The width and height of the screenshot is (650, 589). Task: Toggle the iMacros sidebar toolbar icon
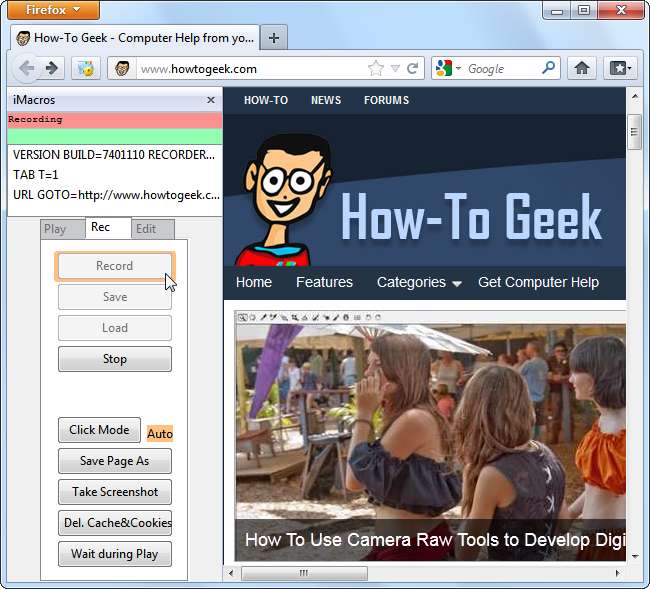coord(86,68)
